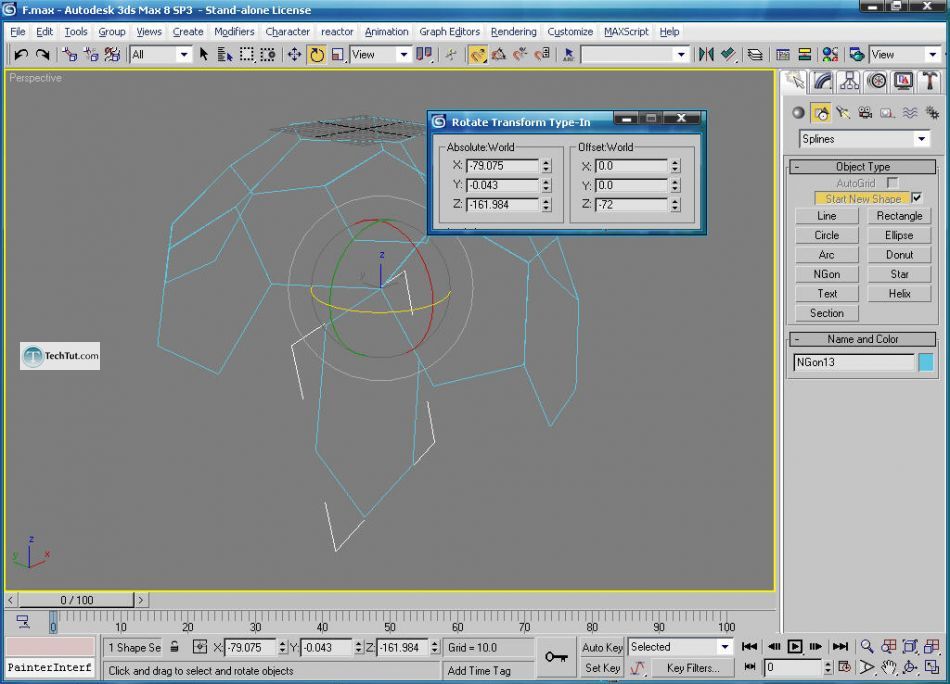Open the Modifiers menu

pos(234,32)
